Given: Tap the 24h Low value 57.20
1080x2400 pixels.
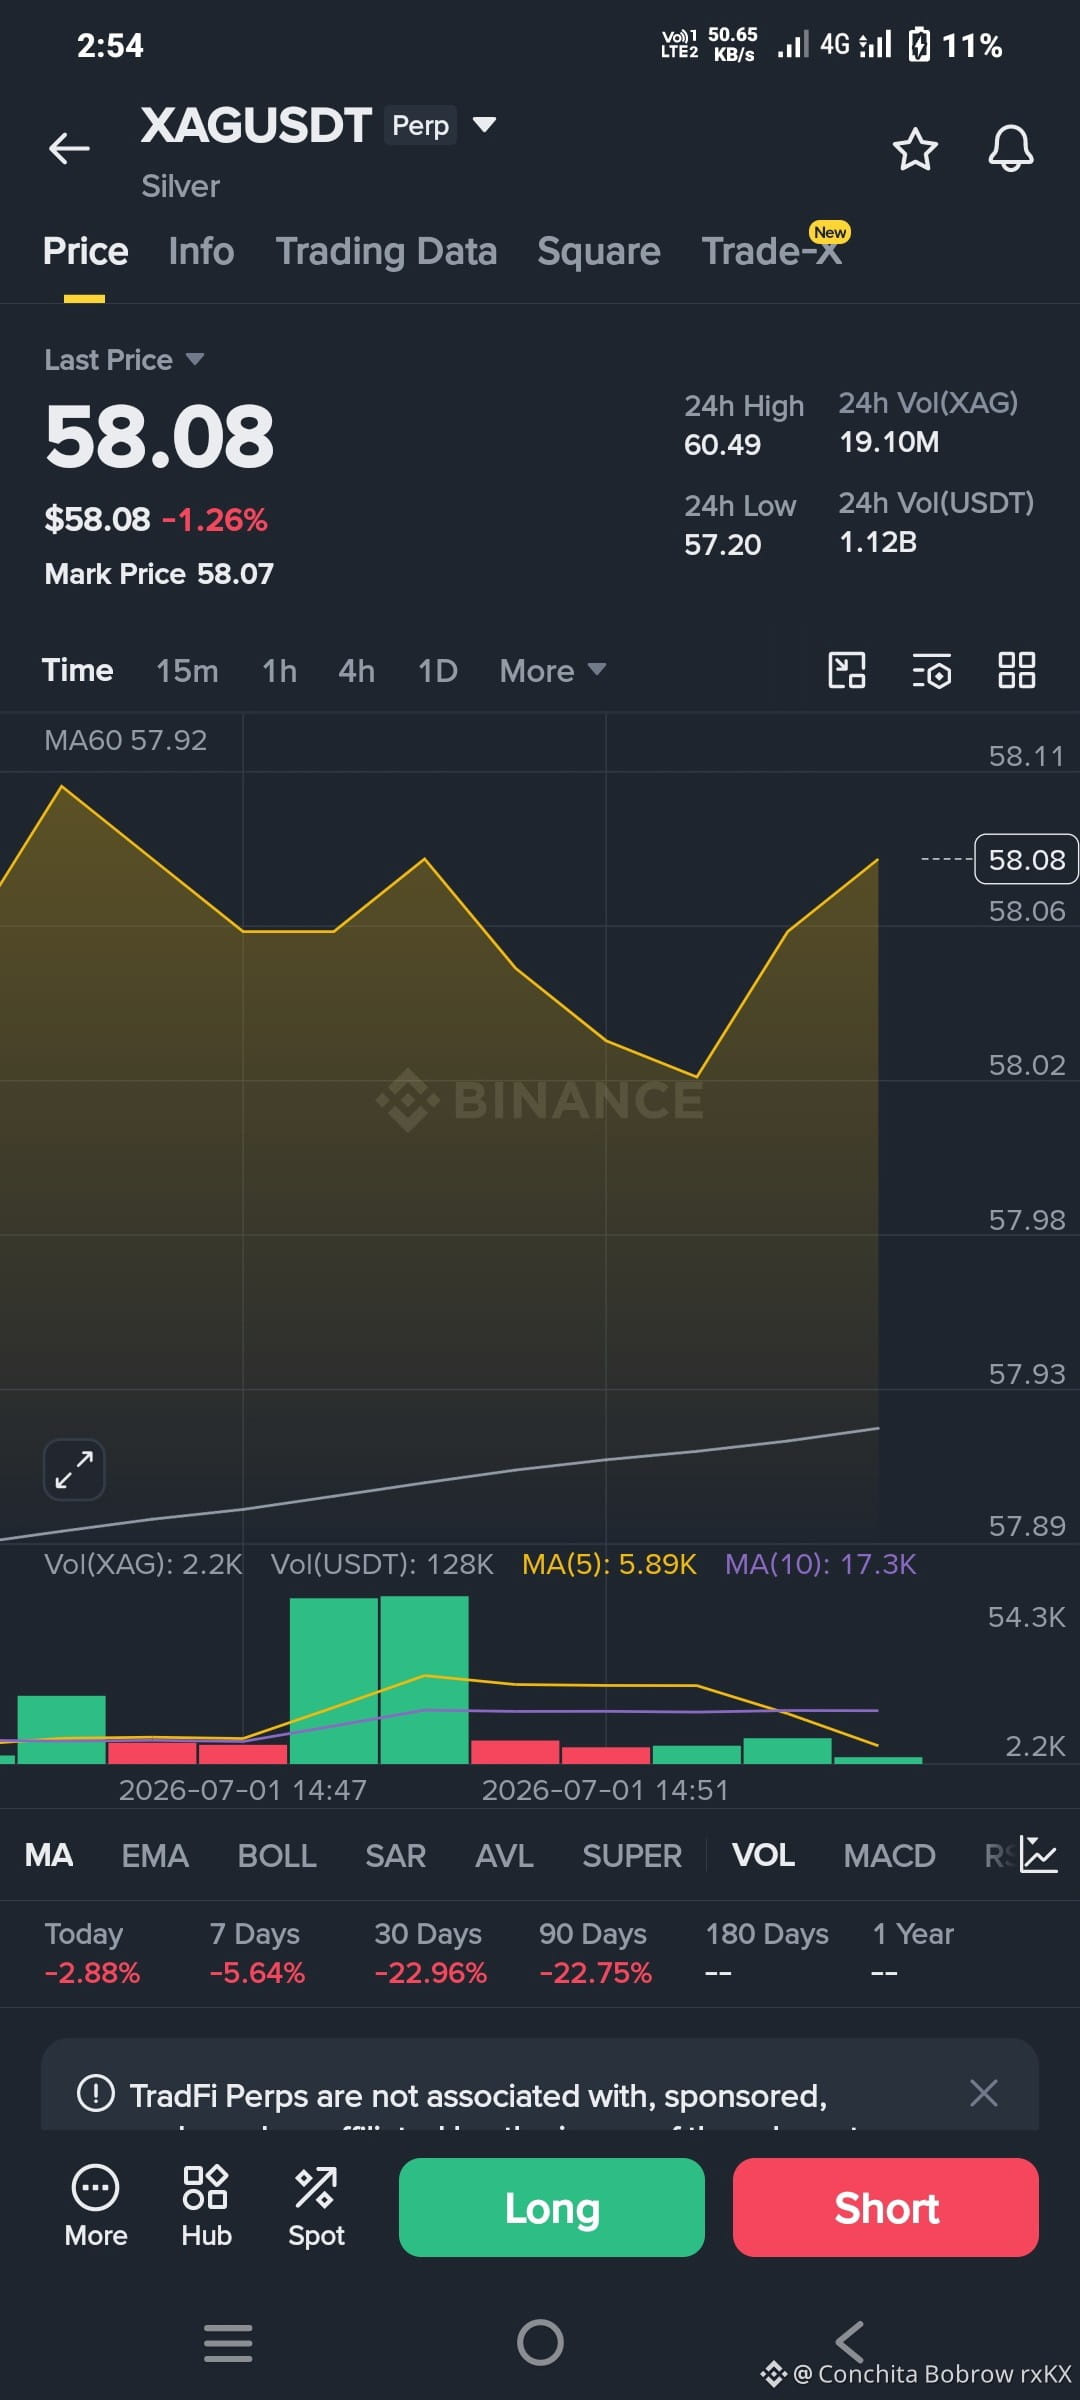Looking at the screenshot, I should [x=722, y=544].
